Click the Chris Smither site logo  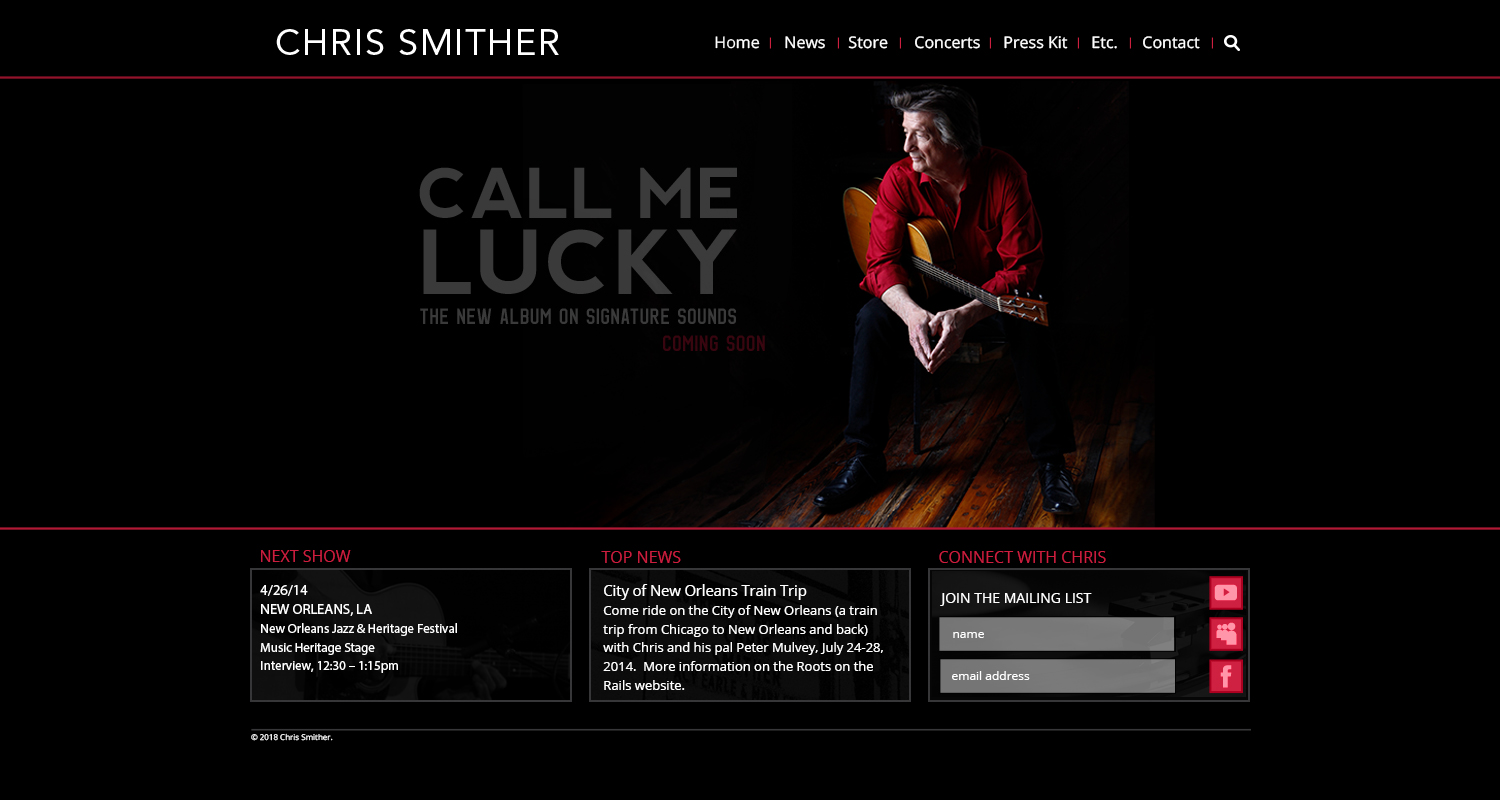pos(417,43)
